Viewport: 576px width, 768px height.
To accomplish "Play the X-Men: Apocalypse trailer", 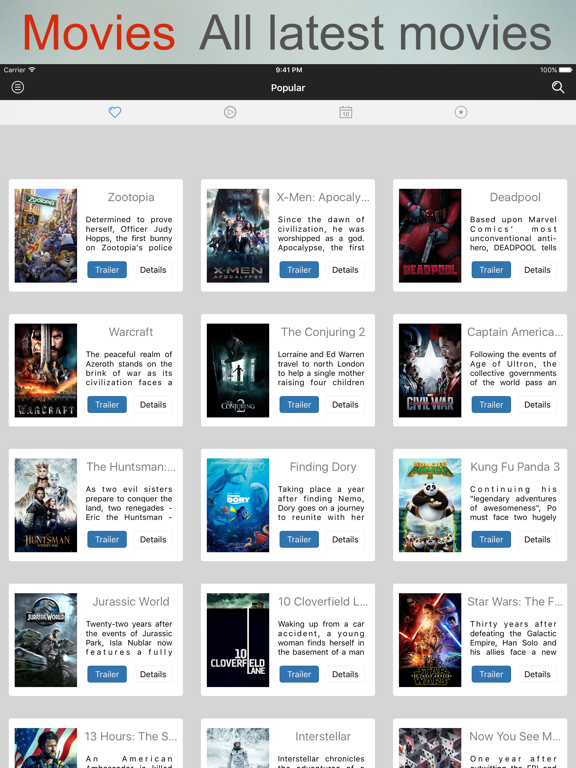I will [x=299, y=270].
